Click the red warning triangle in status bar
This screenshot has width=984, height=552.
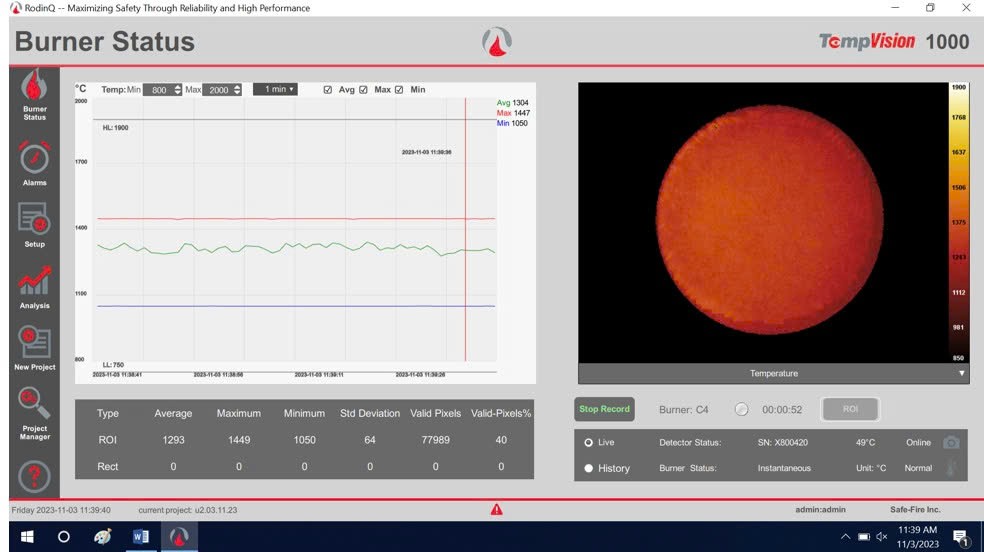(x=496, y=509)
